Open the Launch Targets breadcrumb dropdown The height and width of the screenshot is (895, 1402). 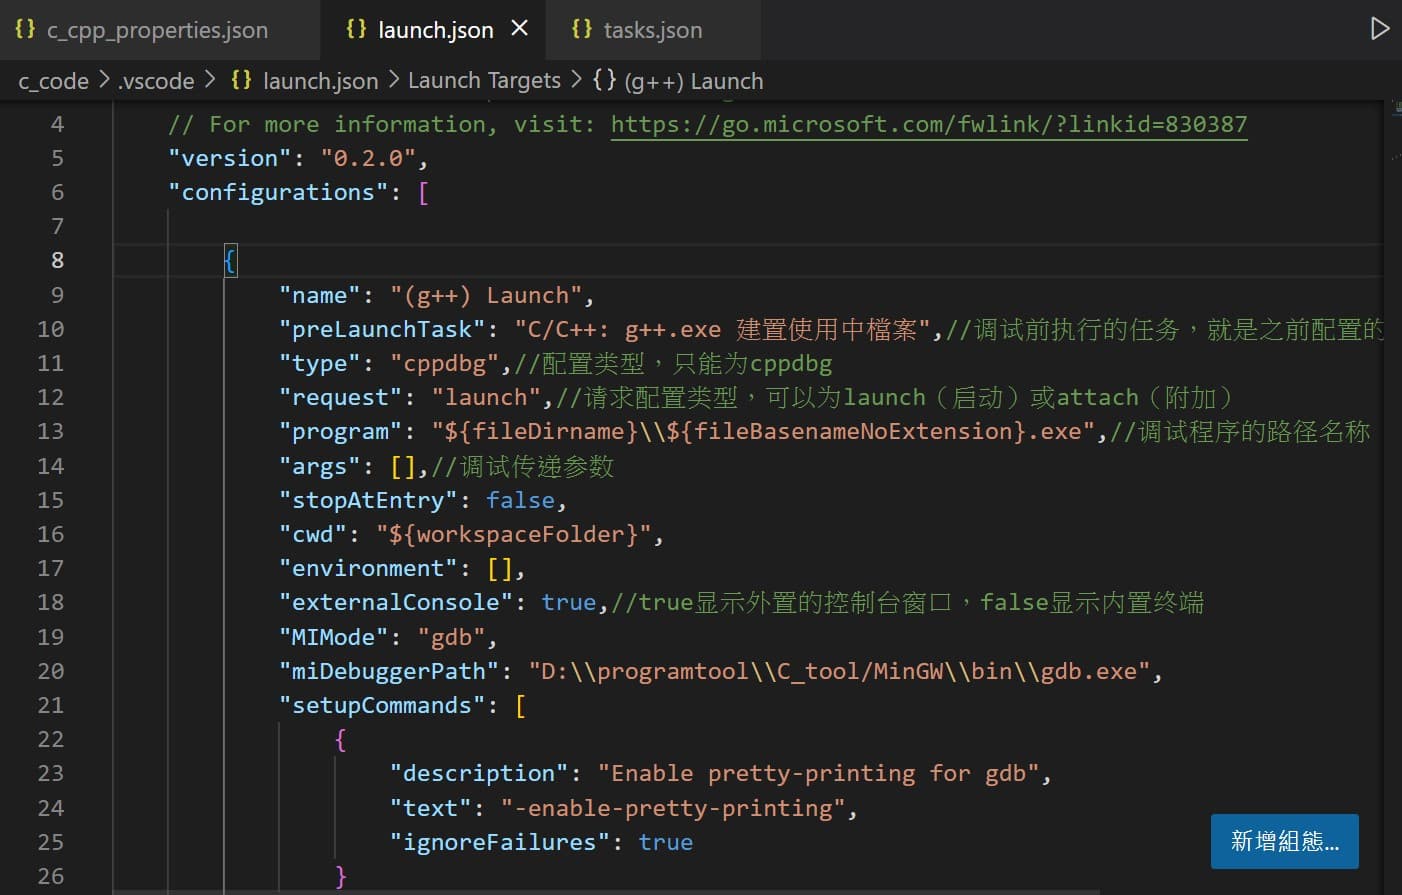[x=484, y=80]
